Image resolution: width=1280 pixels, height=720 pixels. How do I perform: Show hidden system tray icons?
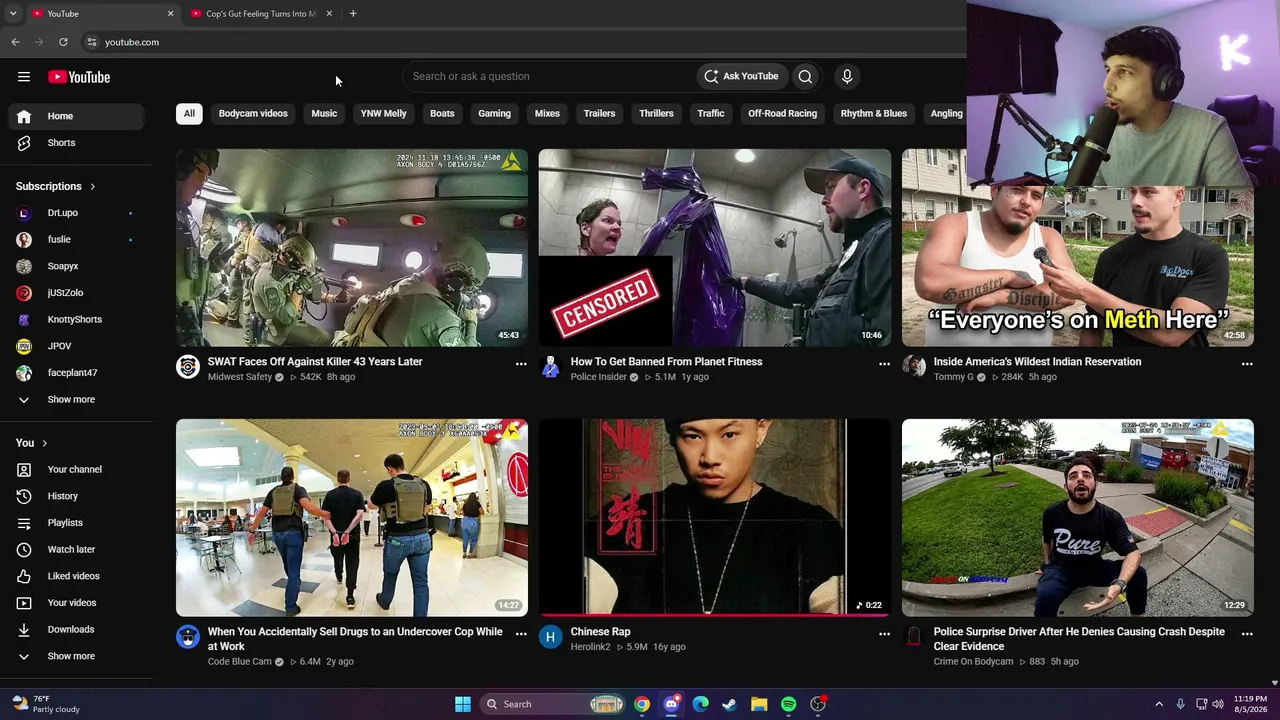1159,704
